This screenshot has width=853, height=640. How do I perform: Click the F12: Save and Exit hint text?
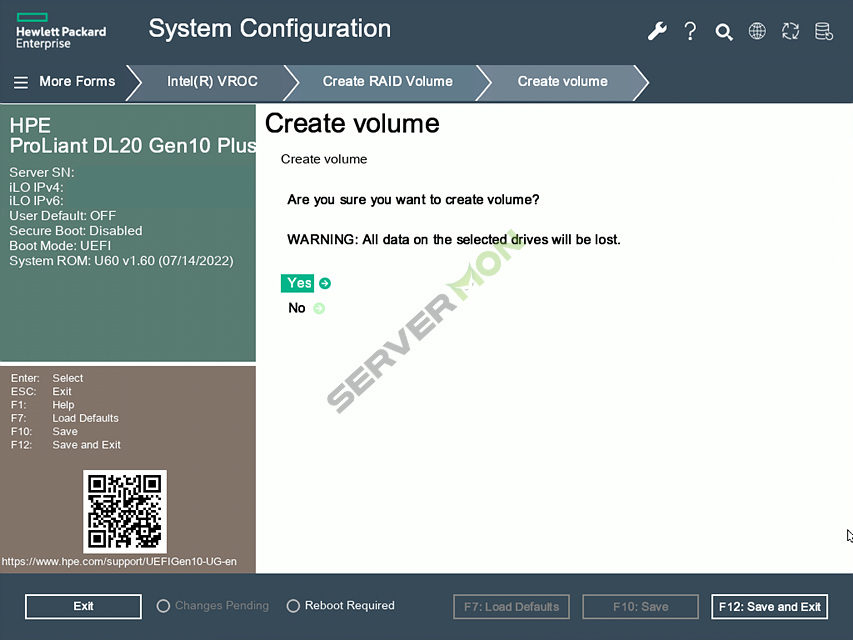tap(66, 445)
